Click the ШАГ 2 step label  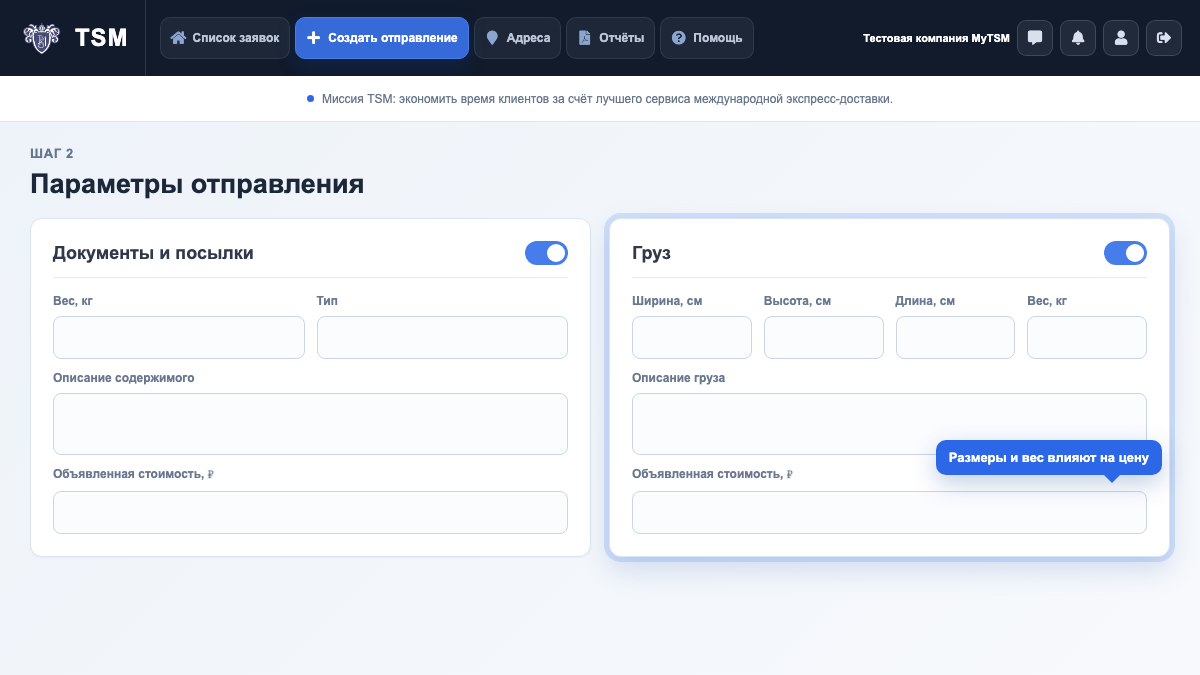click(x=52, y=153)
